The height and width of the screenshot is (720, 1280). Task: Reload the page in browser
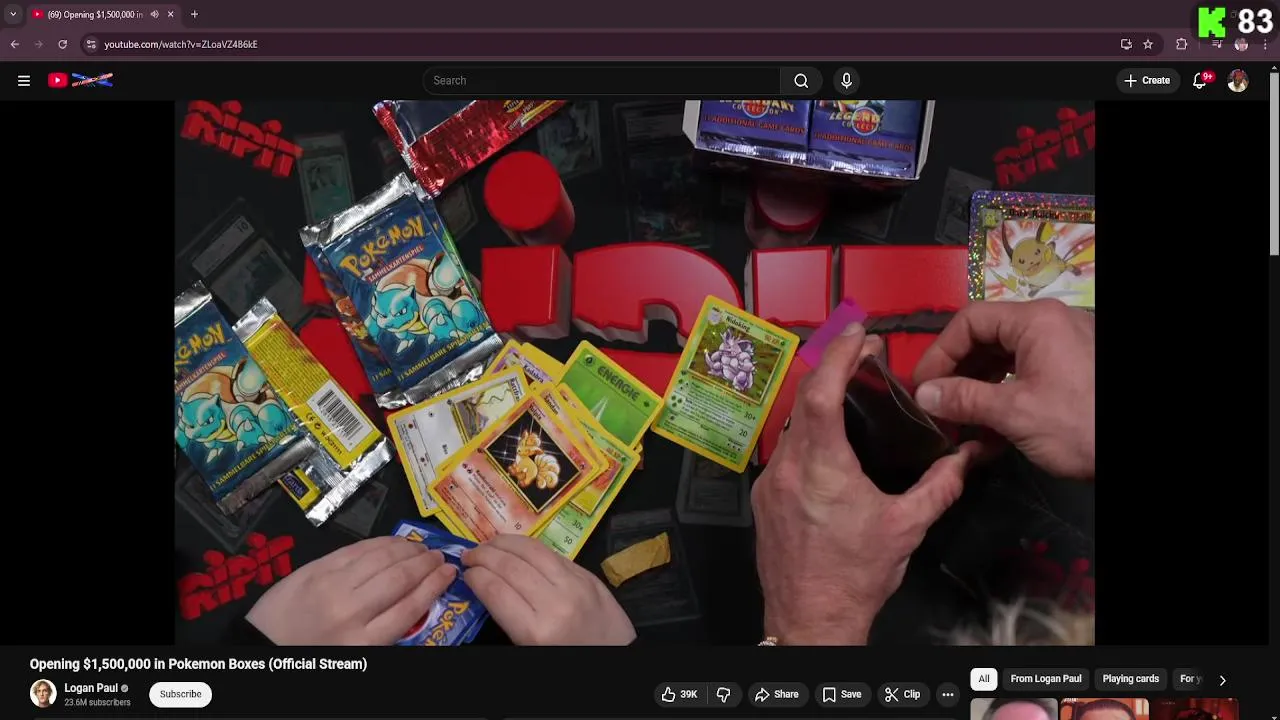click(63, 44)
